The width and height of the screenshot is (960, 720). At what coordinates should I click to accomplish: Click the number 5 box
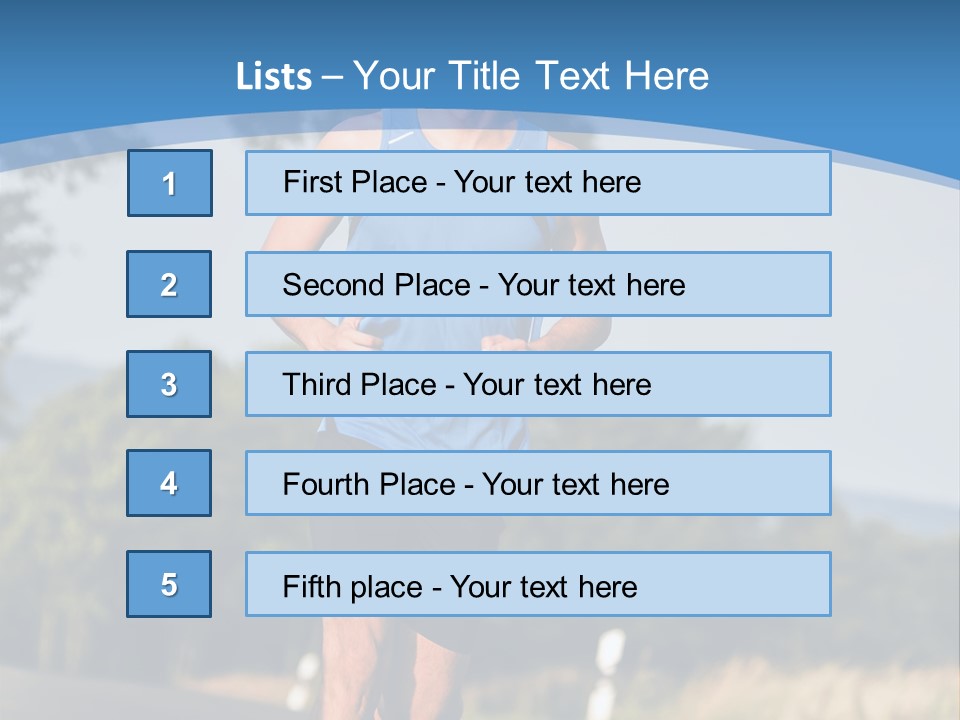(x=169, y=584)
